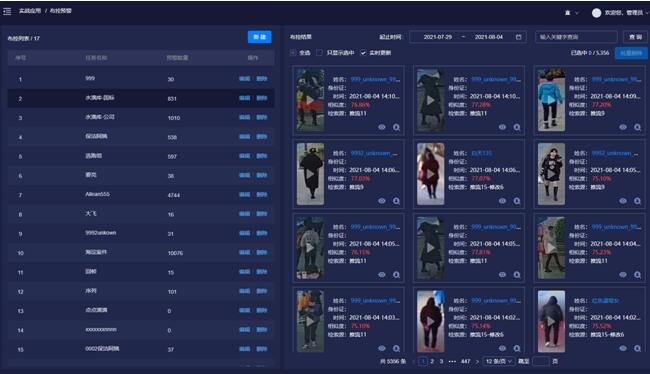Uncheck the real-time update checkbox
650x374 pixels.
click(363, 53)
